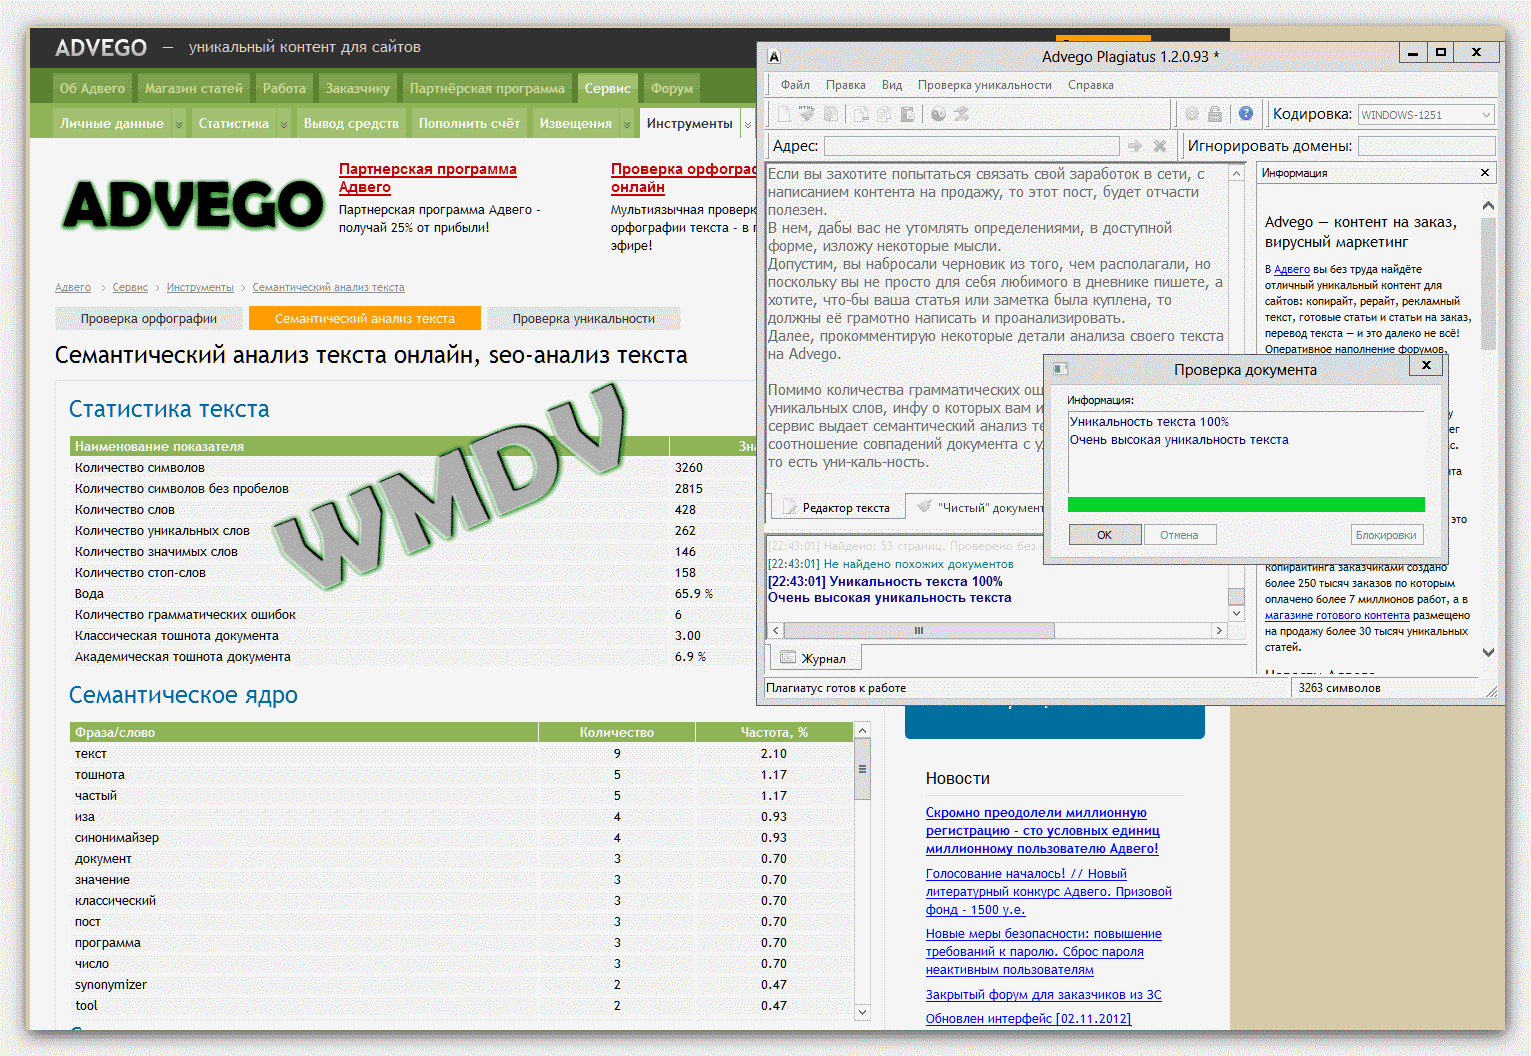Viewport: 1531px width, 1056px height.
Task: Open the blue help question mark icon
Action: pyautogui.click(x=1246, y=114)
